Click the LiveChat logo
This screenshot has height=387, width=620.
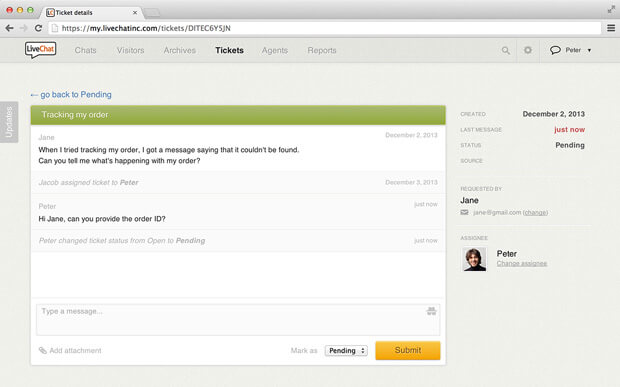coord(40,50)
